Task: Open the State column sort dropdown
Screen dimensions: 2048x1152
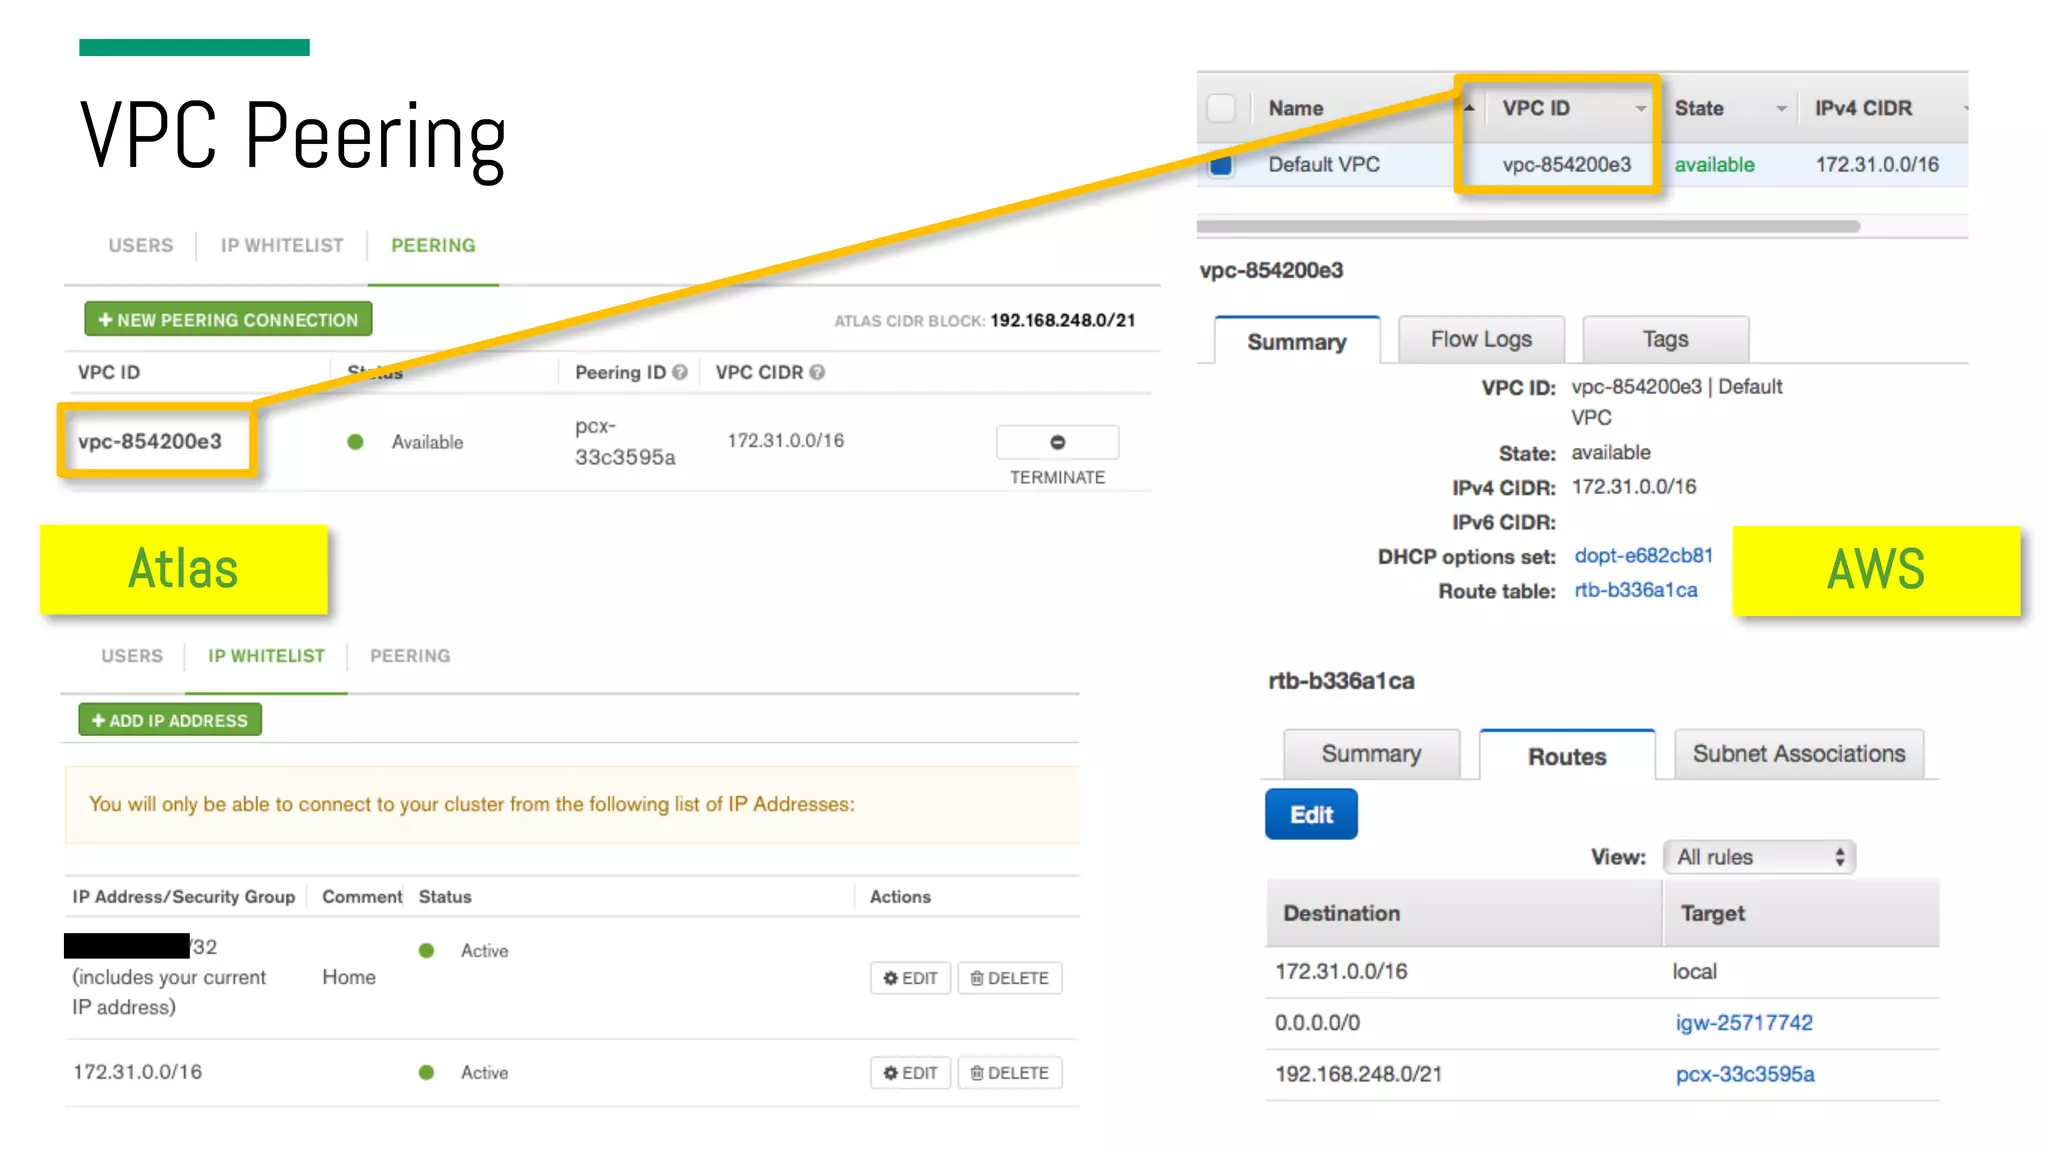Action: click(x=1781, y=108)
